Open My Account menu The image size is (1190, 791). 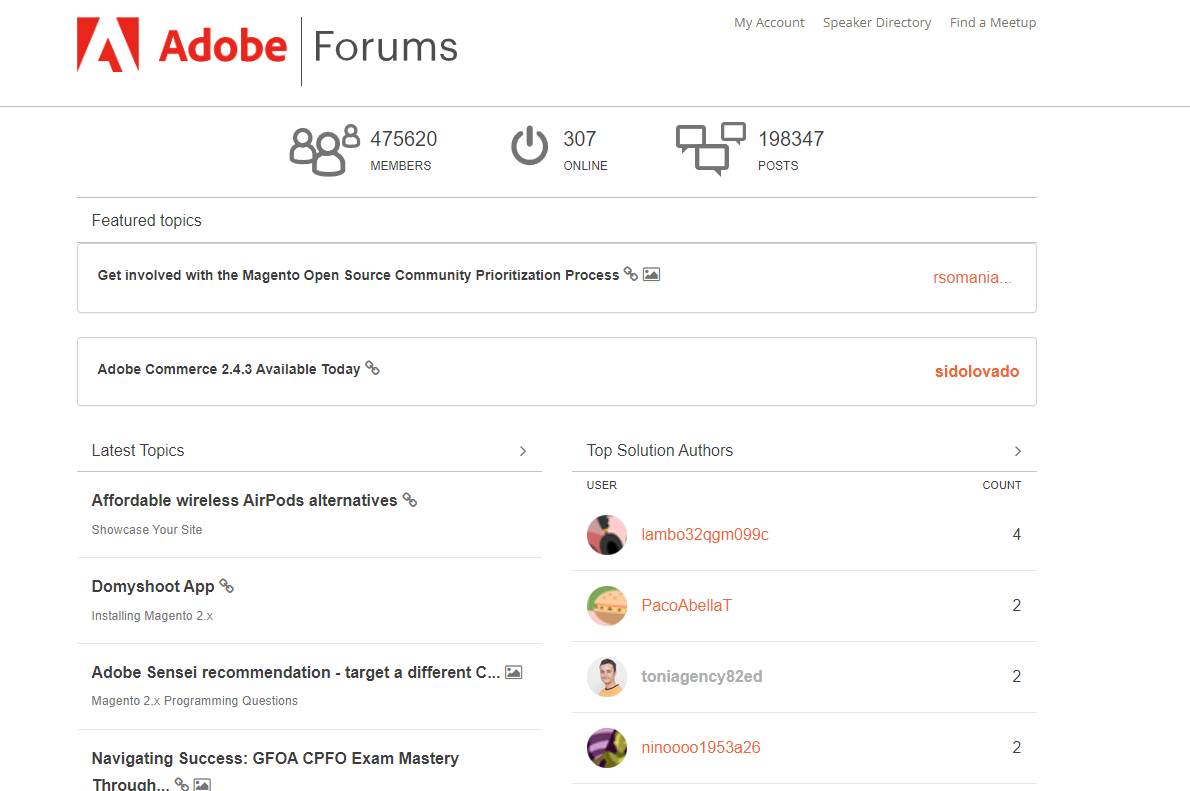(769, 23)
